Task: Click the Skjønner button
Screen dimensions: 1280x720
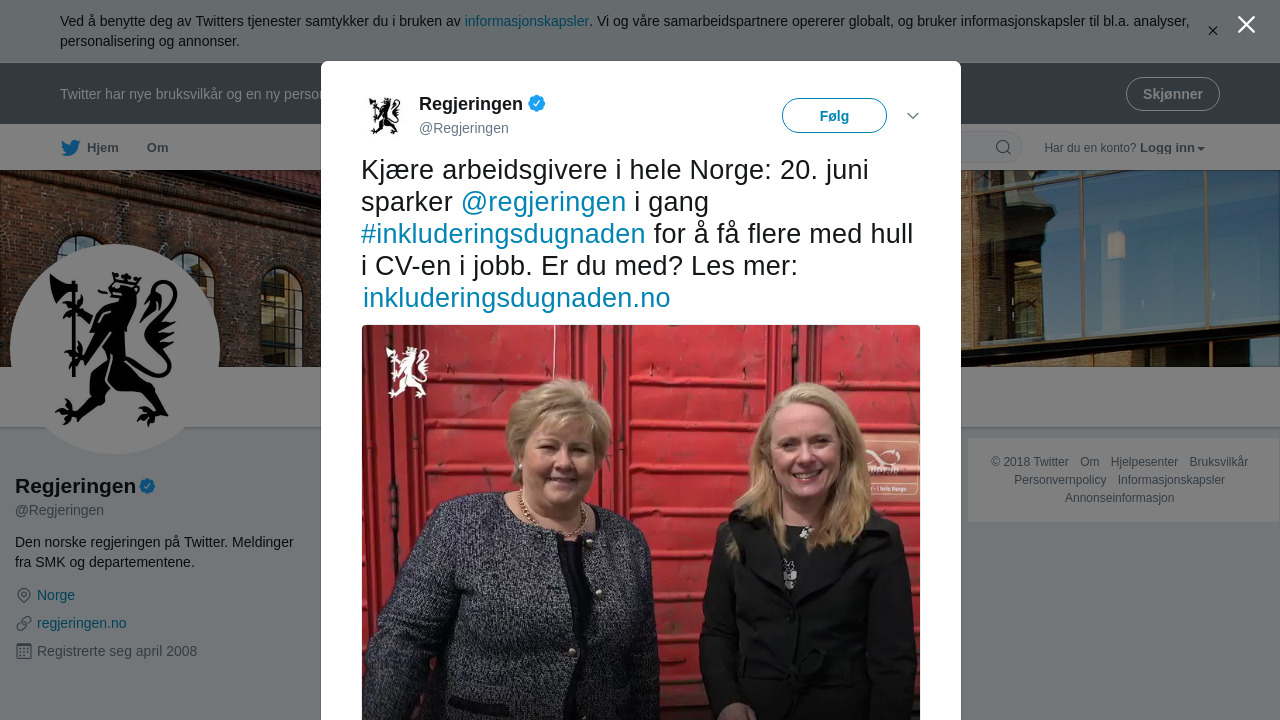Action: [x=1172, y=94]
